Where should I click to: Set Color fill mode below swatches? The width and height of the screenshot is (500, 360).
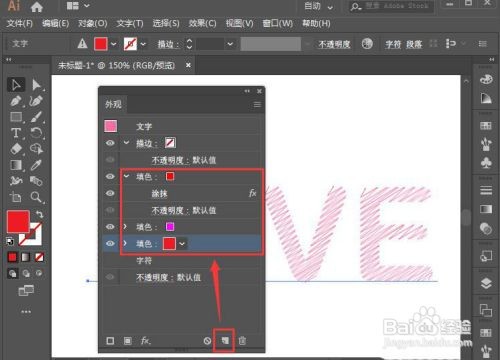[12, 257]
